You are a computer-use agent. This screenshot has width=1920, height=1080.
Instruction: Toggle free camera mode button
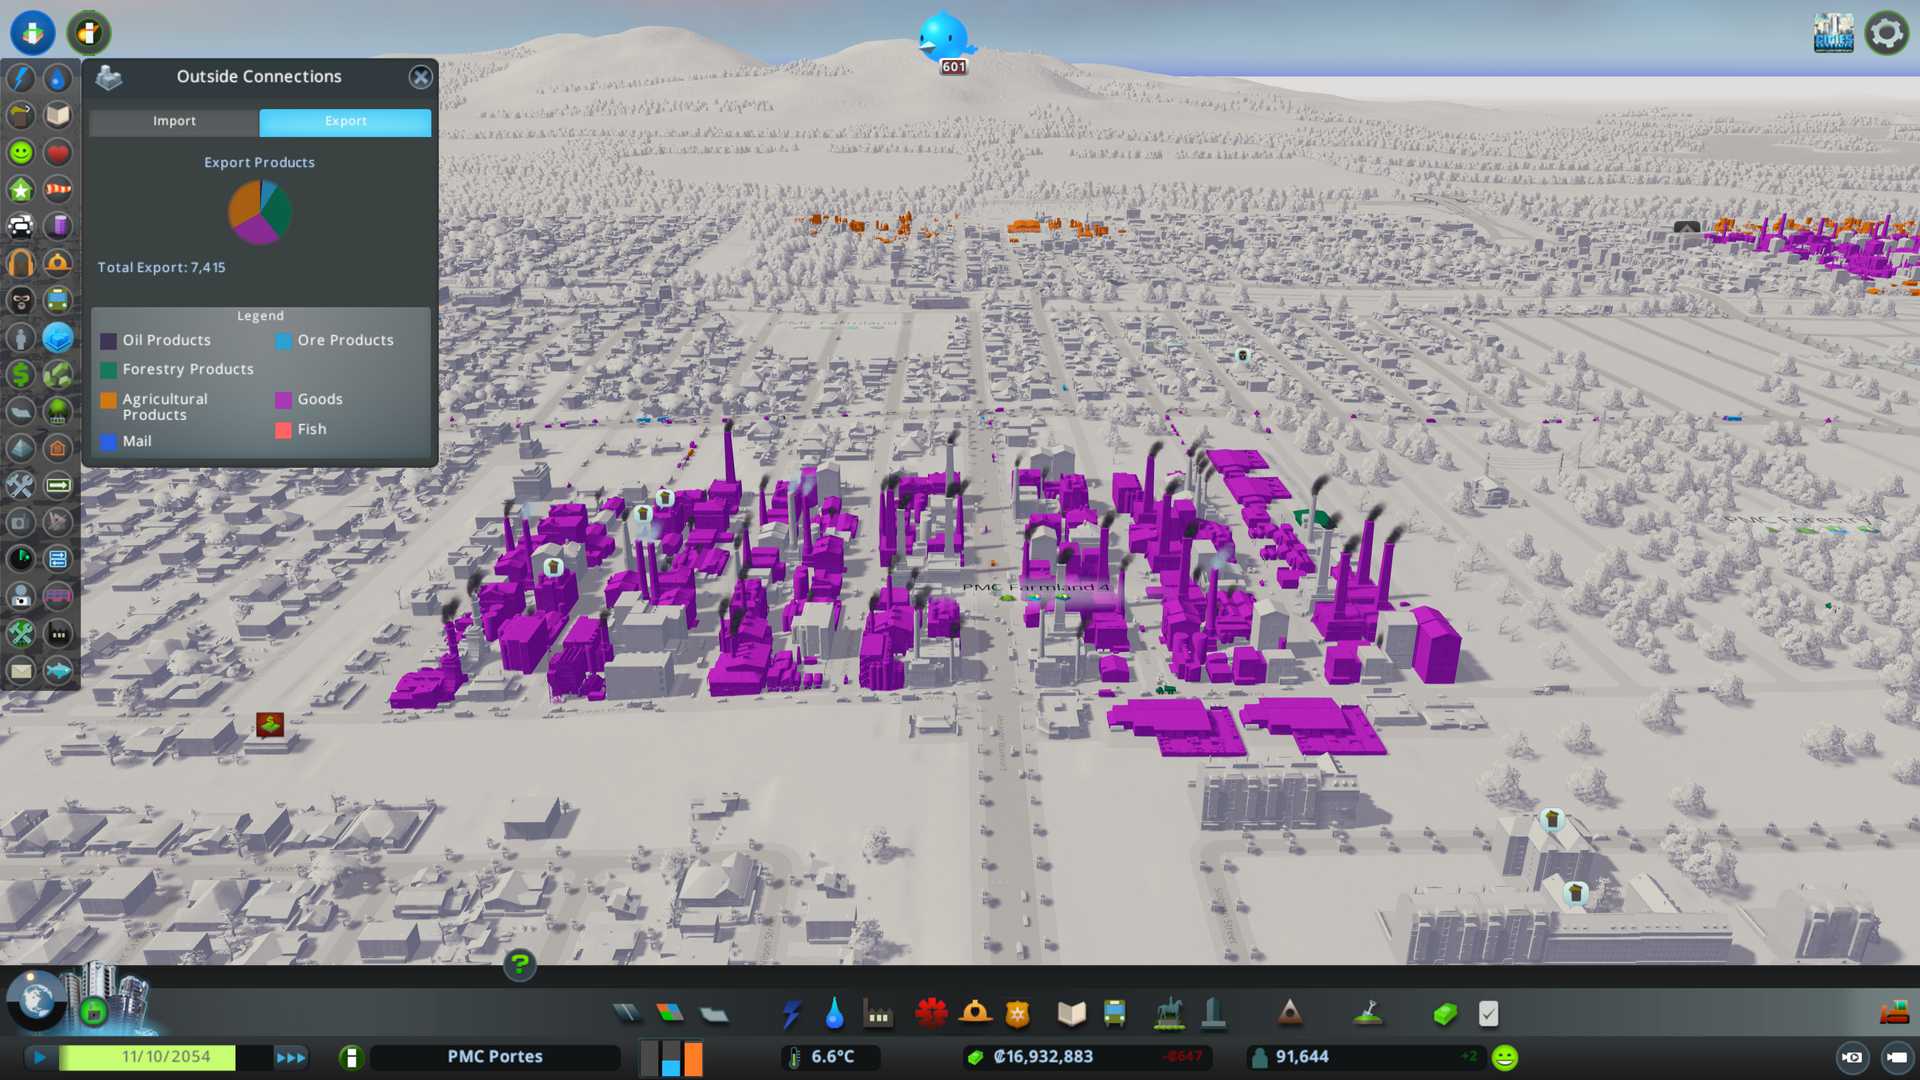(1896, 1057)
